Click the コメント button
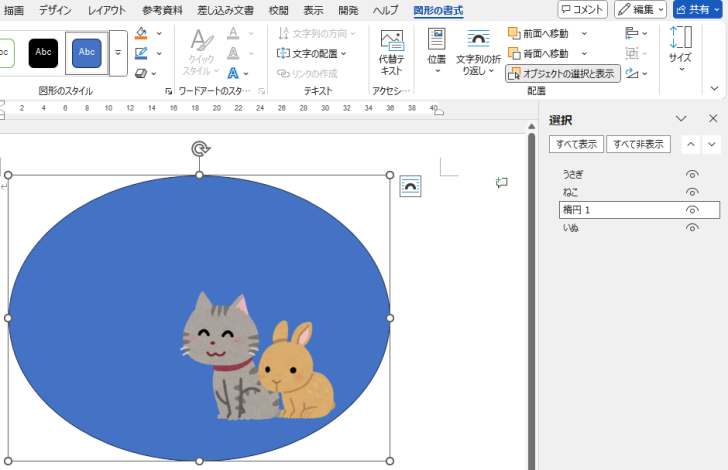 (x=583, y=9)
